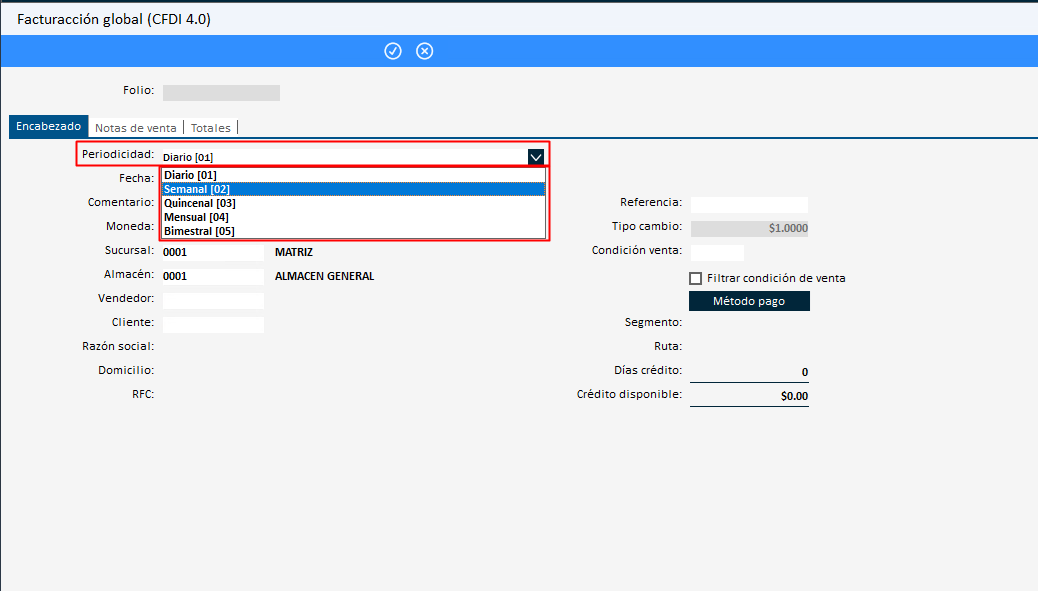Choose Bimestral [05] option

pyautogui.click(x=199, y=231)
